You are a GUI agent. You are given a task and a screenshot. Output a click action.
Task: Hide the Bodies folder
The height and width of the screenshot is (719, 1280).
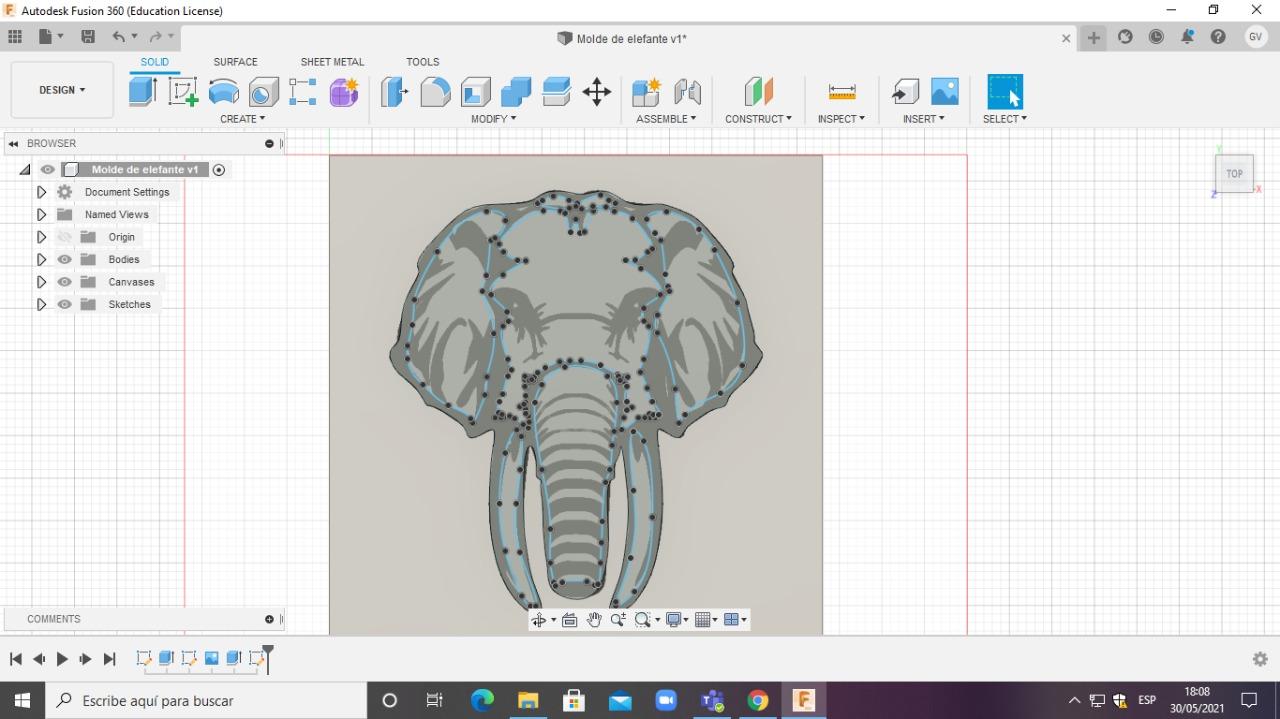pyautogui.click(x=65, y=259)
